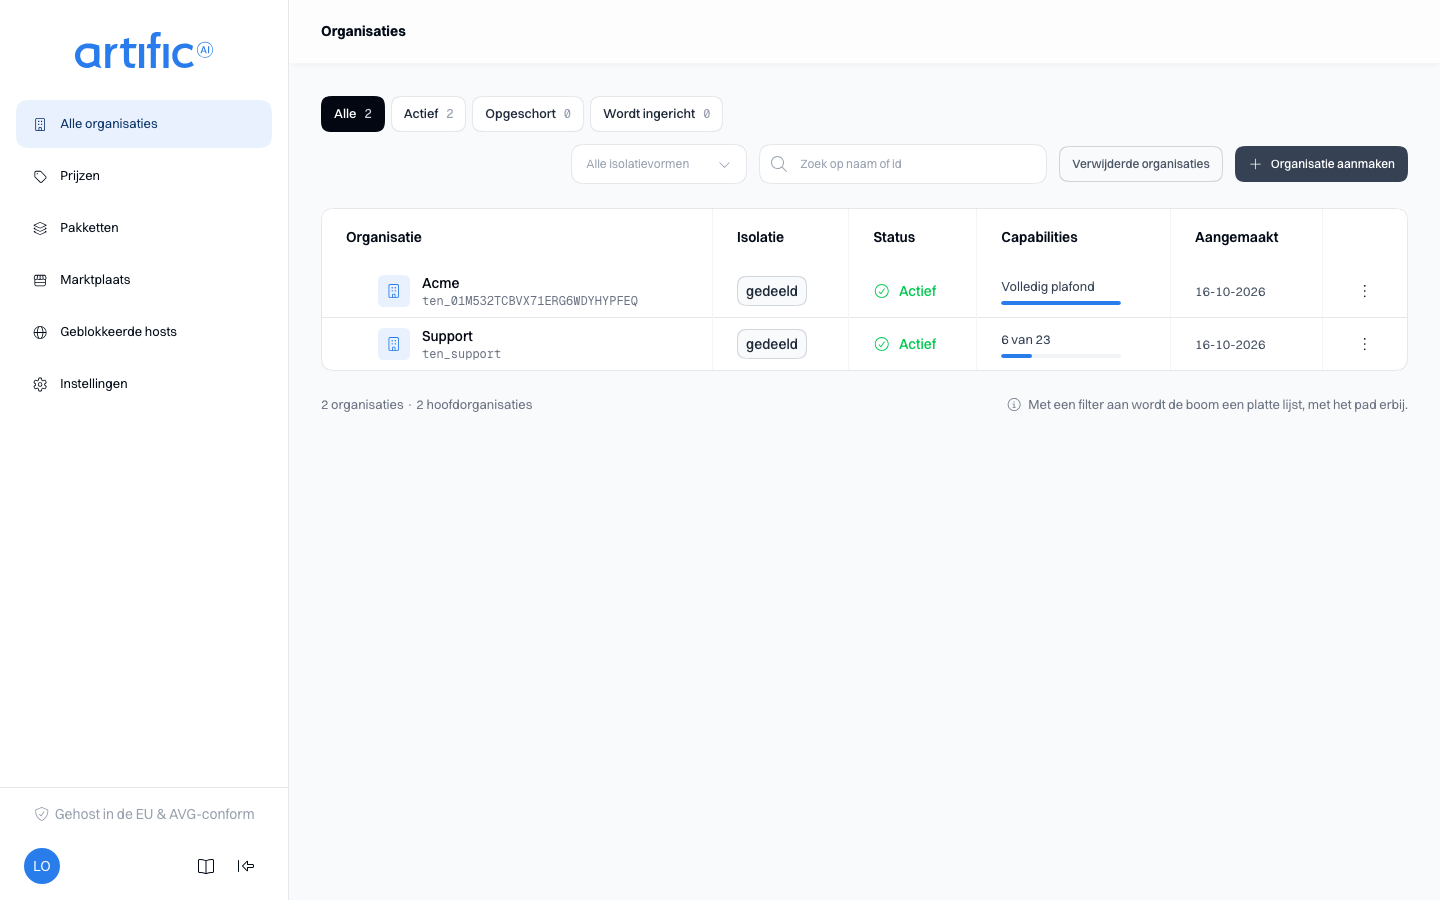Click the info icon beside the filter hint
This screenshot has height=900, width=1440.
(x=1014, y=405)
